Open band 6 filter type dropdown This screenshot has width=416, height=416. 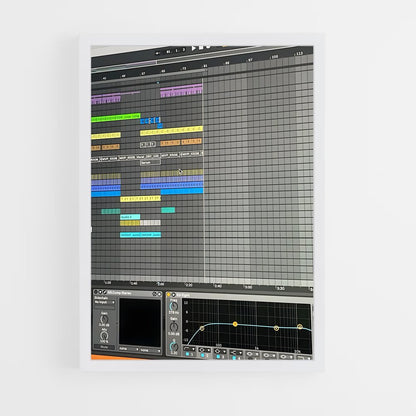269,355
